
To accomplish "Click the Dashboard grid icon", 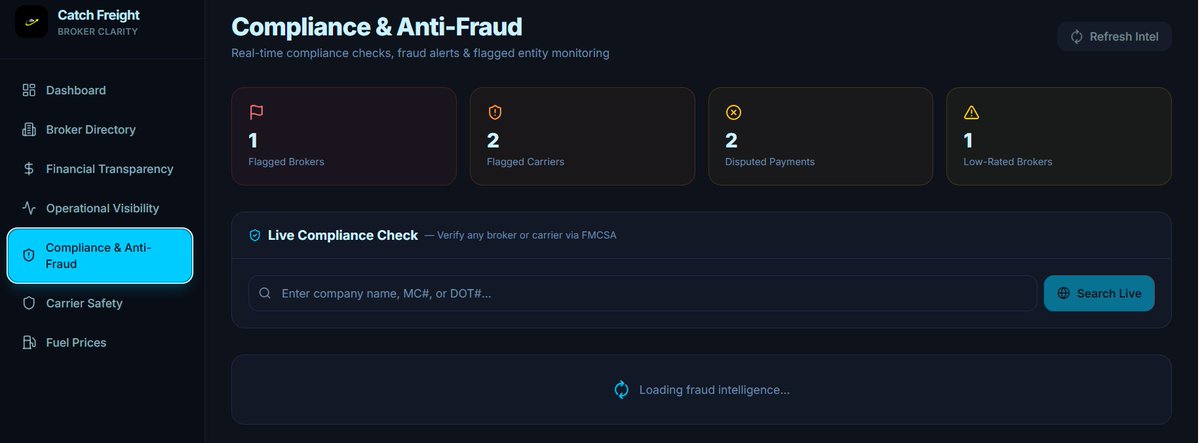I will point(29,90).
